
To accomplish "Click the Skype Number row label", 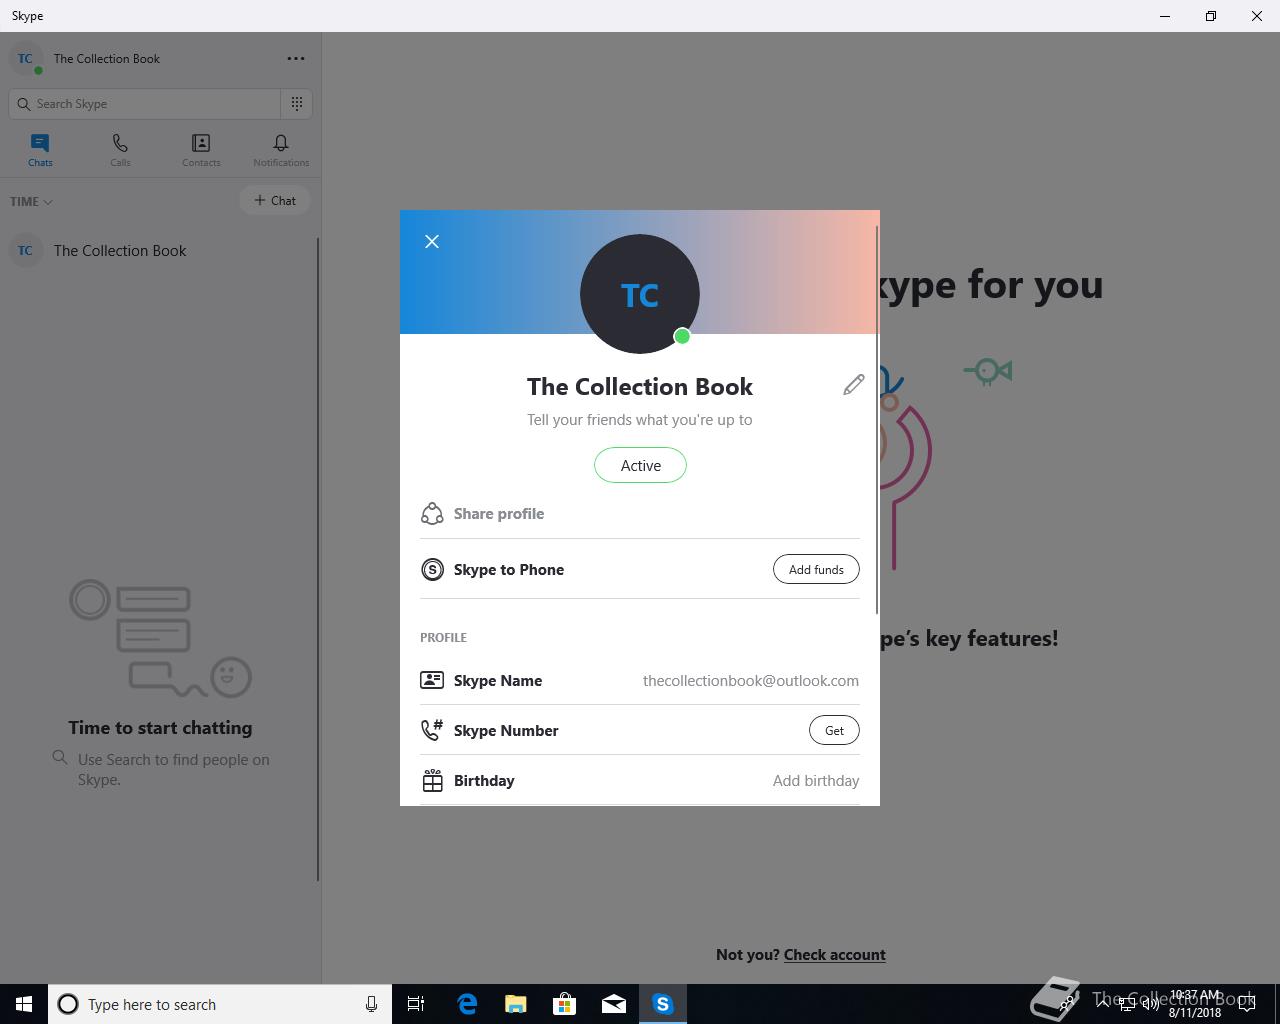I will point(506,730).
